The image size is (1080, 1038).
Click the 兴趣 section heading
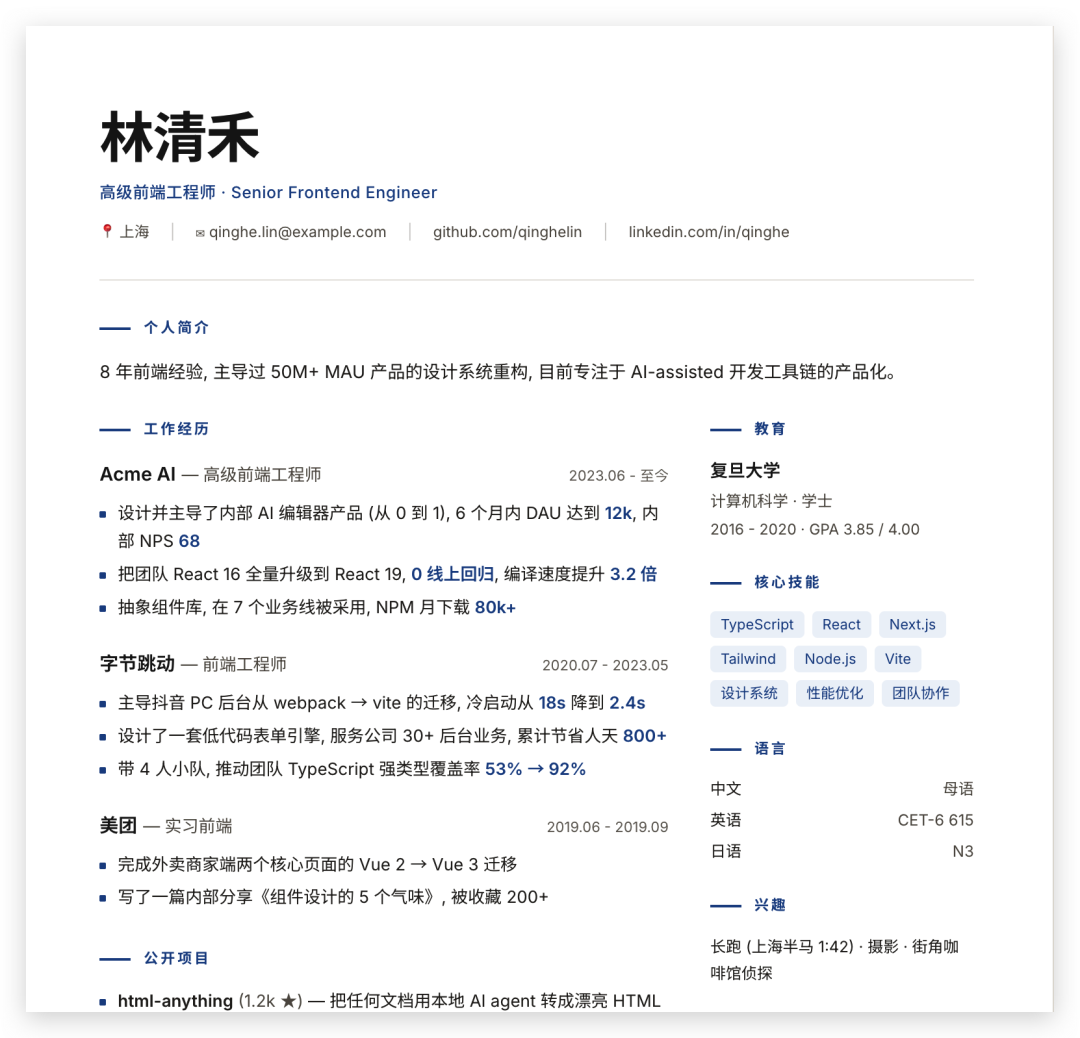(769, 905)
